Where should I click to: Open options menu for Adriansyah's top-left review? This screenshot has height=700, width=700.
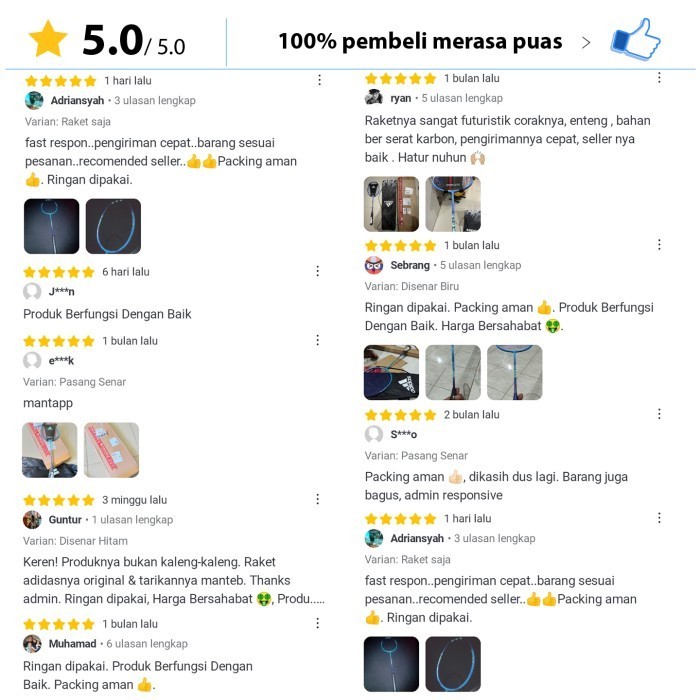pyautogui.click(x=319, y=80)
